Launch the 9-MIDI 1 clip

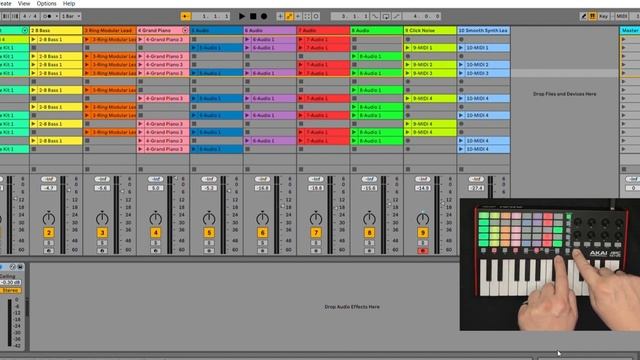click(407, 48)
